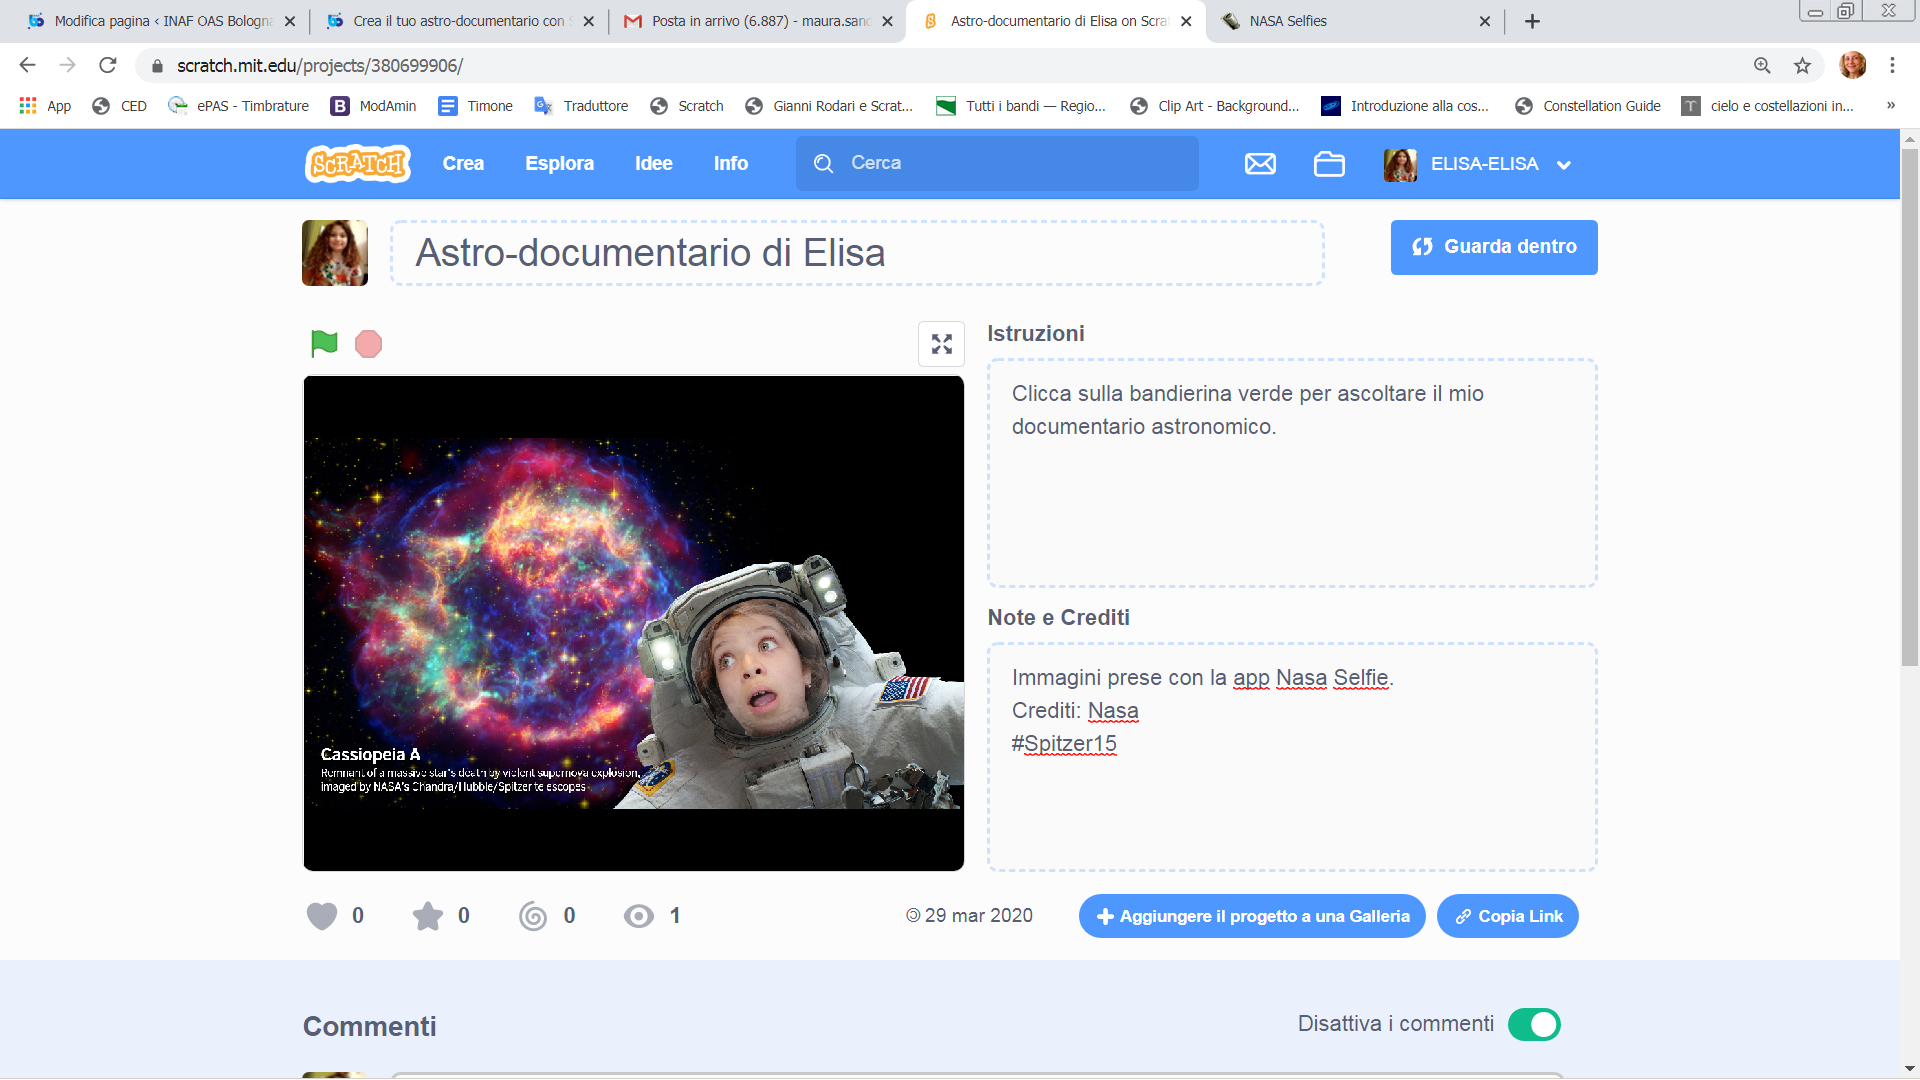Click the Guarda dentro button

pyautogui.click(x=1494, y=247)
